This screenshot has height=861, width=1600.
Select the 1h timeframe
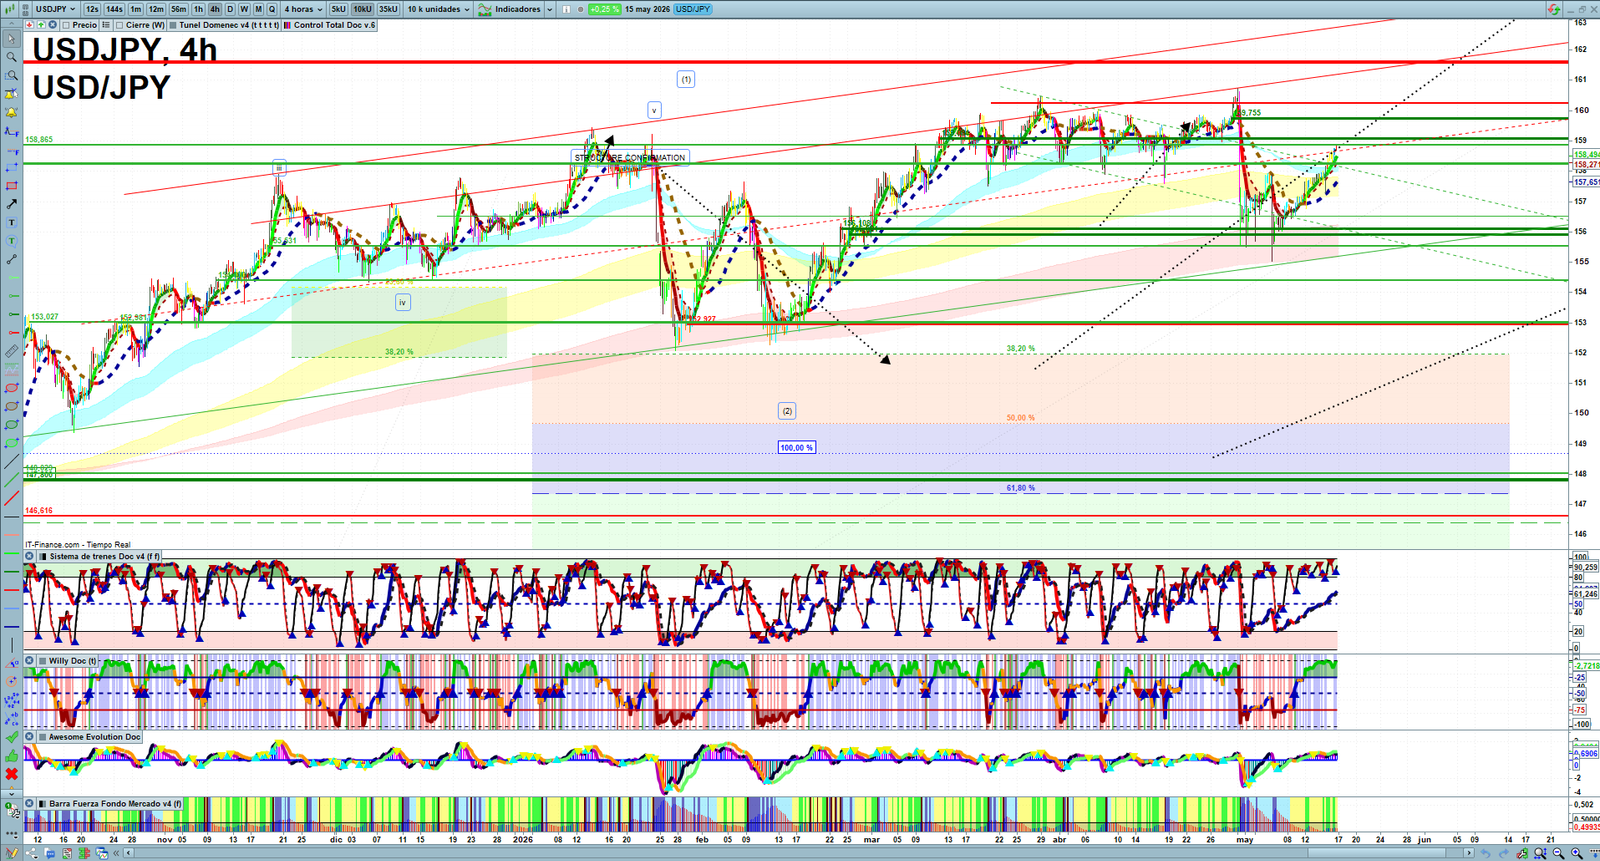click(198, 9)
